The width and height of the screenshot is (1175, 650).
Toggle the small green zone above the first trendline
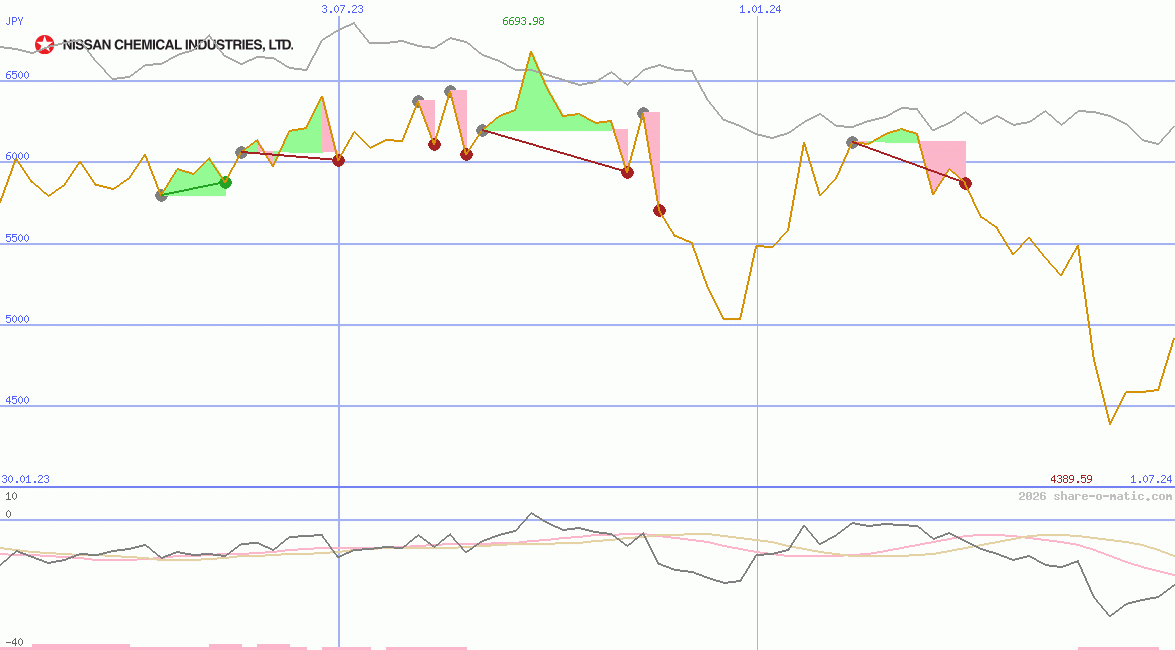tap(195, 180)
